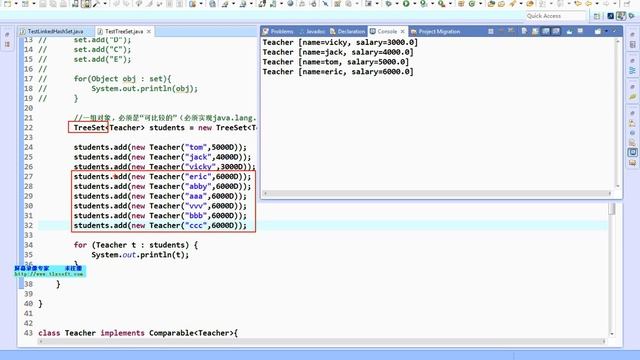Switch to the Java EE perspective
This screenshot has height=360, width=640.
[611, 16]
